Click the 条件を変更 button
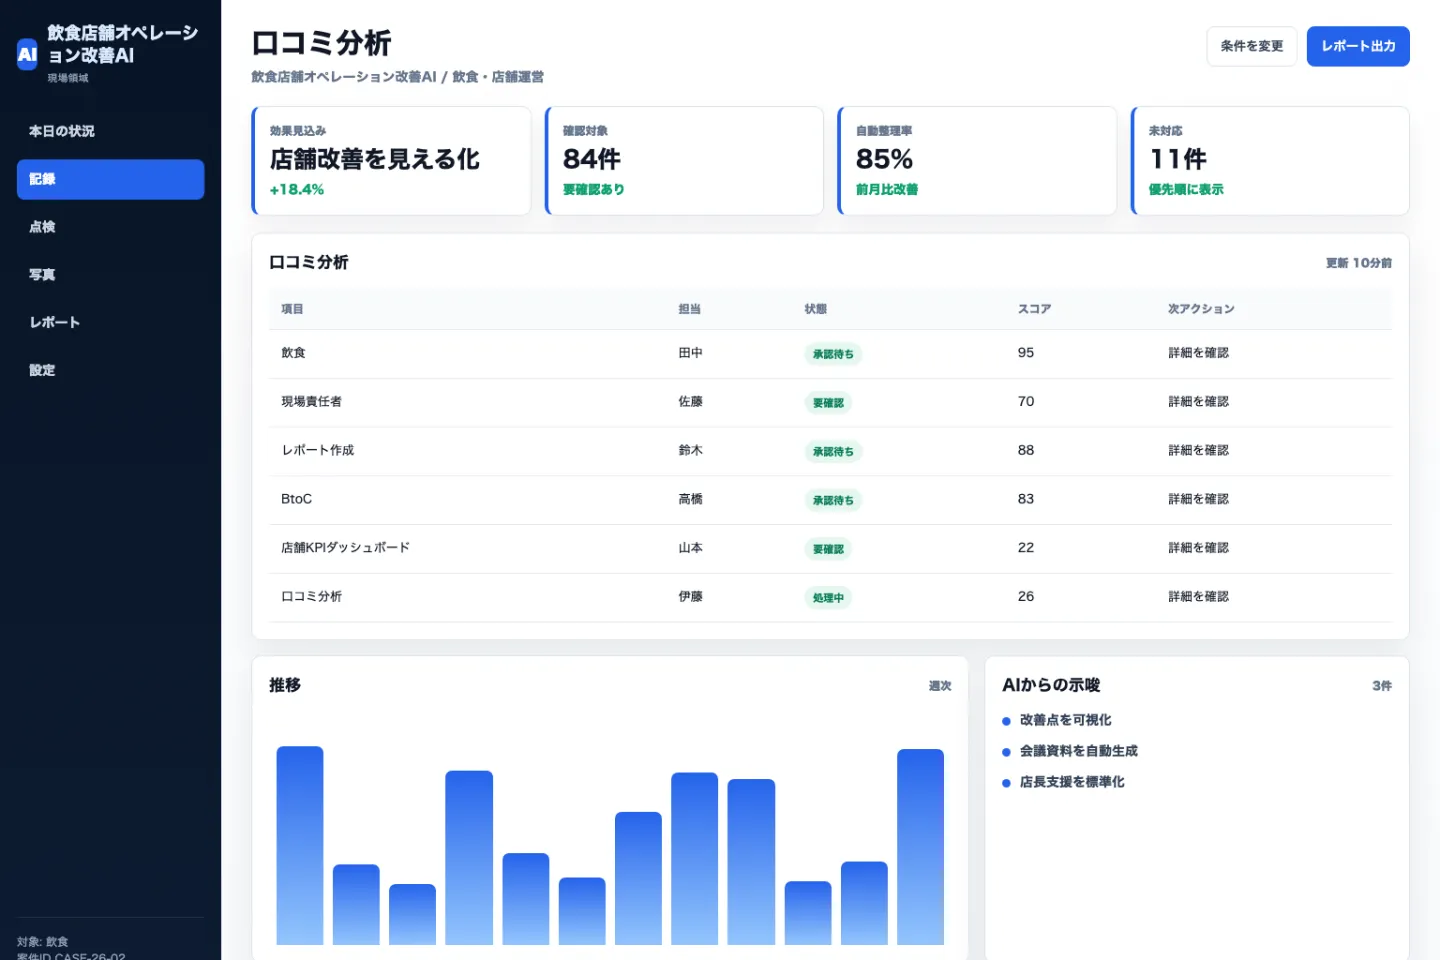The width and height of the screenshot is (1440, 960). 1251,46
